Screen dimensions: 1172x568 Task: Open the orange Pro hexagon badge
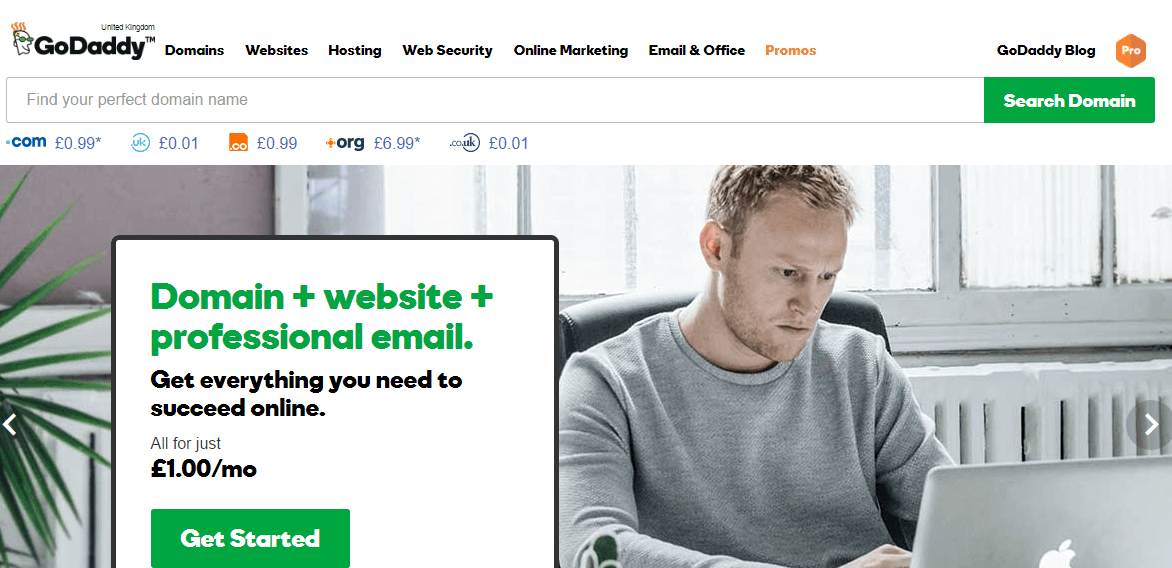(x=1131, y=51)
